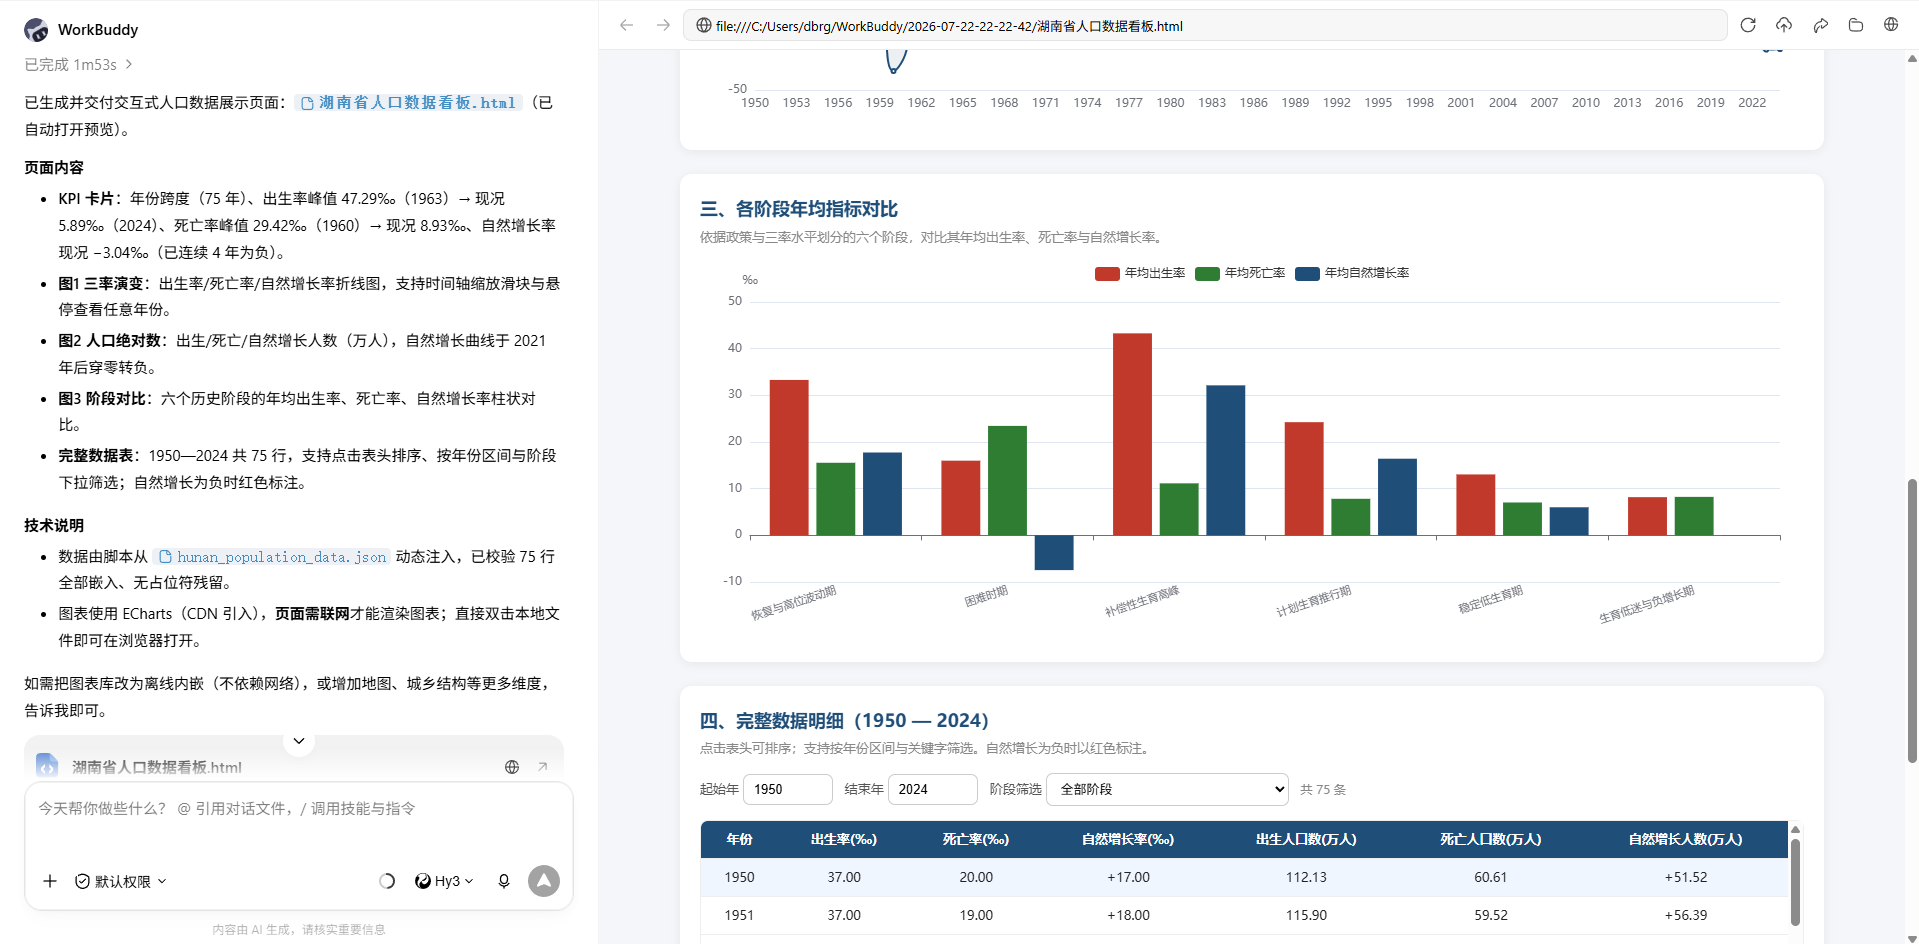Open the 阶段筛选 全部阶段 dropdown
The width and height of the screenshot is (1919, 944).
[x=1168, y=789]
